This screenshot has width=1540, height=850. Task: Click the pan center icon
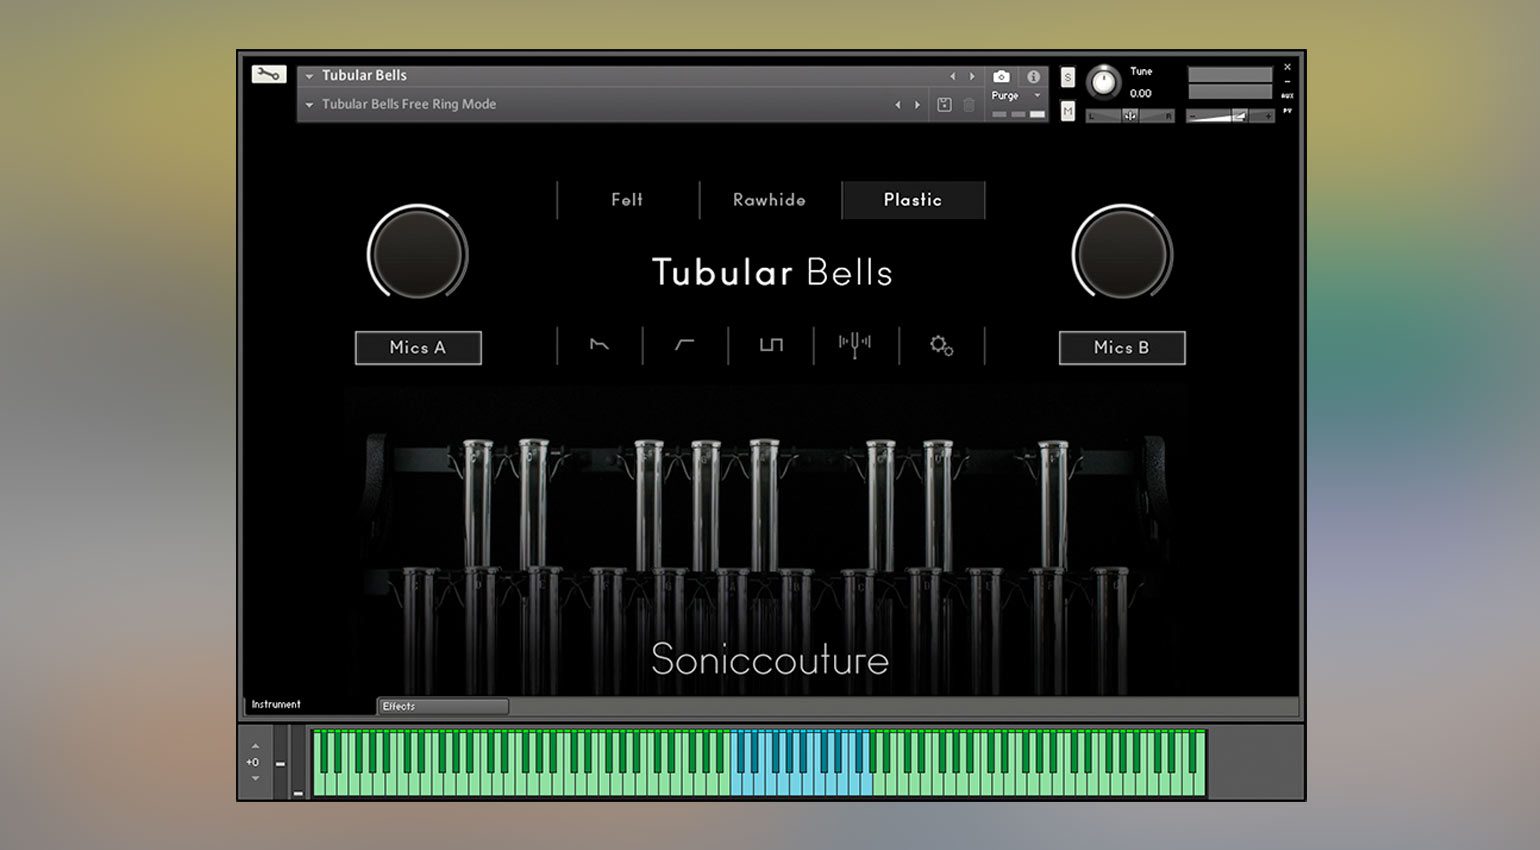point(1130,116)
